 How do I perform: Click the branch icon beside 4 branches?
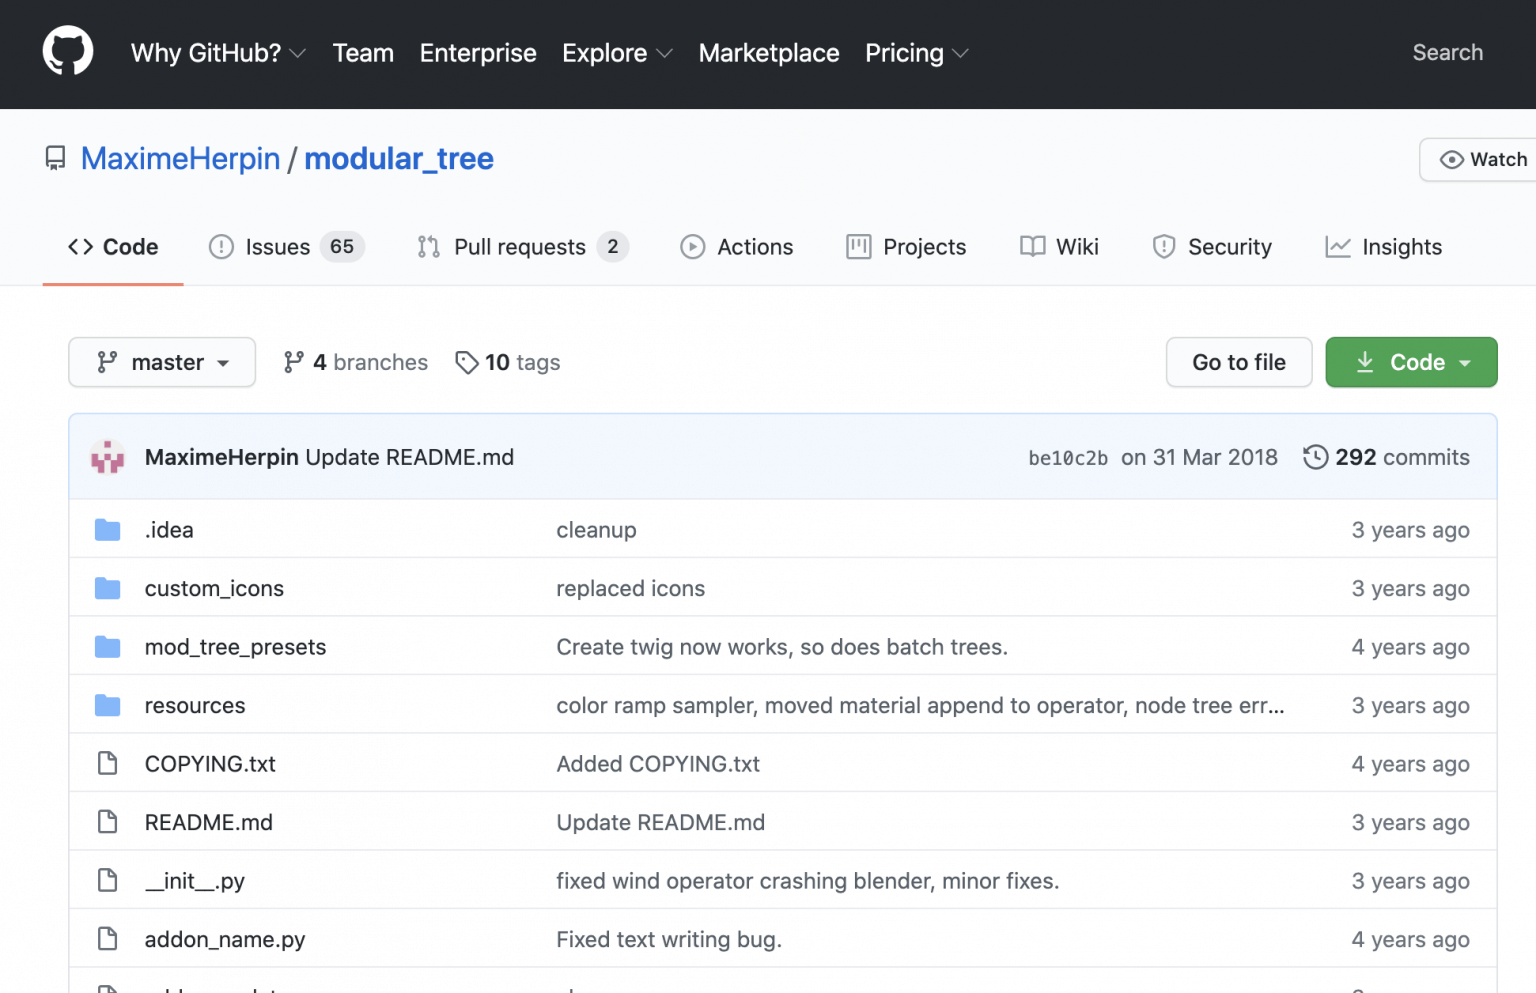point(293,362)
